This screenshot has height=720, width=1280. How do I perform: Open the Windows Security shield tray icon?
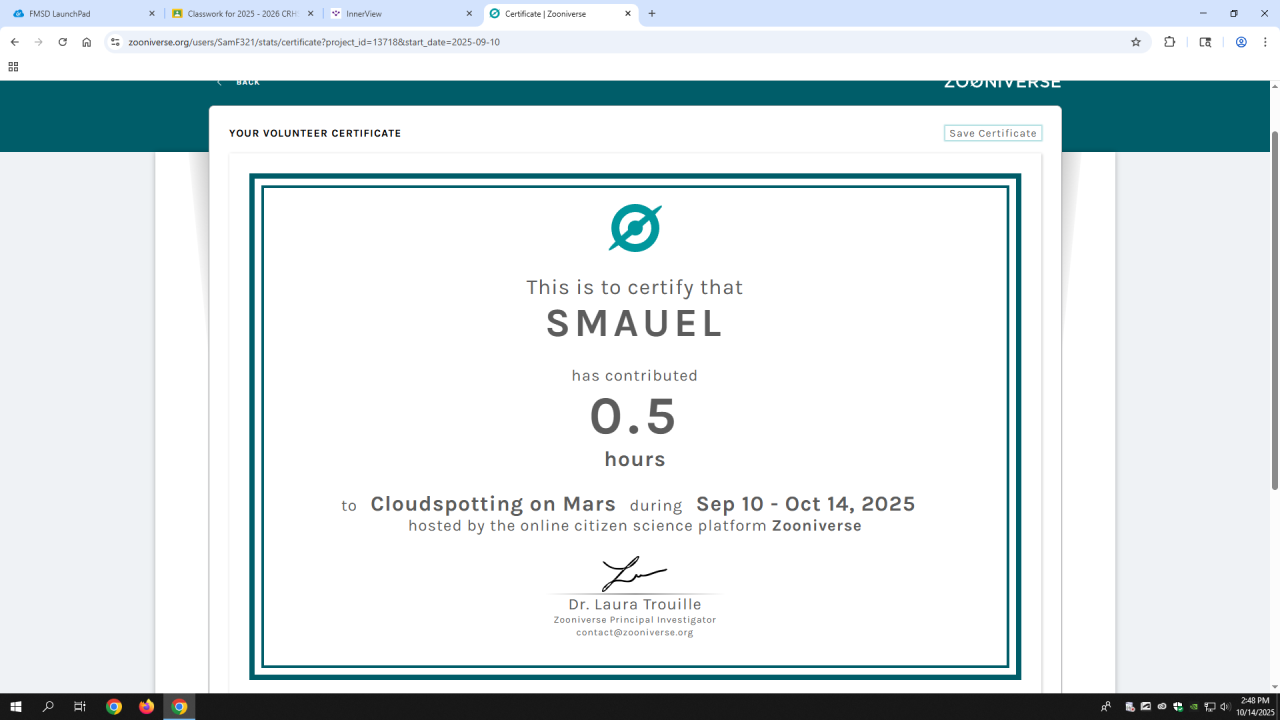1178,707
